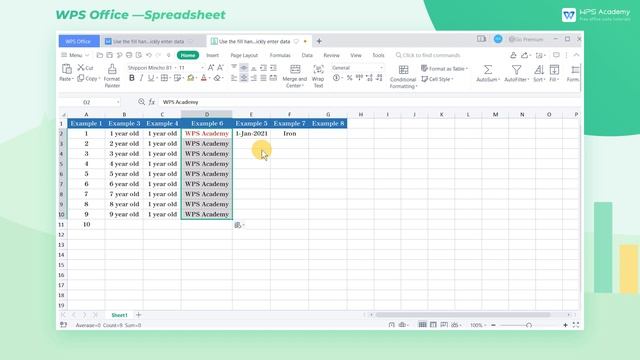This screenshot has width=640, height=360.
Task: Click the formula bar containing WPS Academy
Action: pos(369,102)
